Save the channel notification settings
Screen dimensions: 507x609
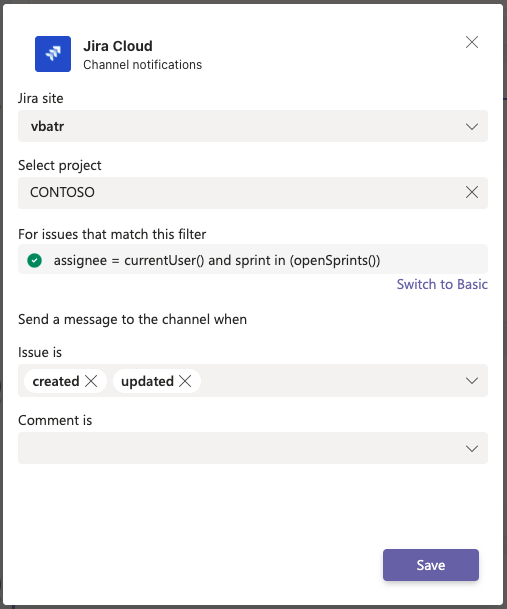point(430,565)
